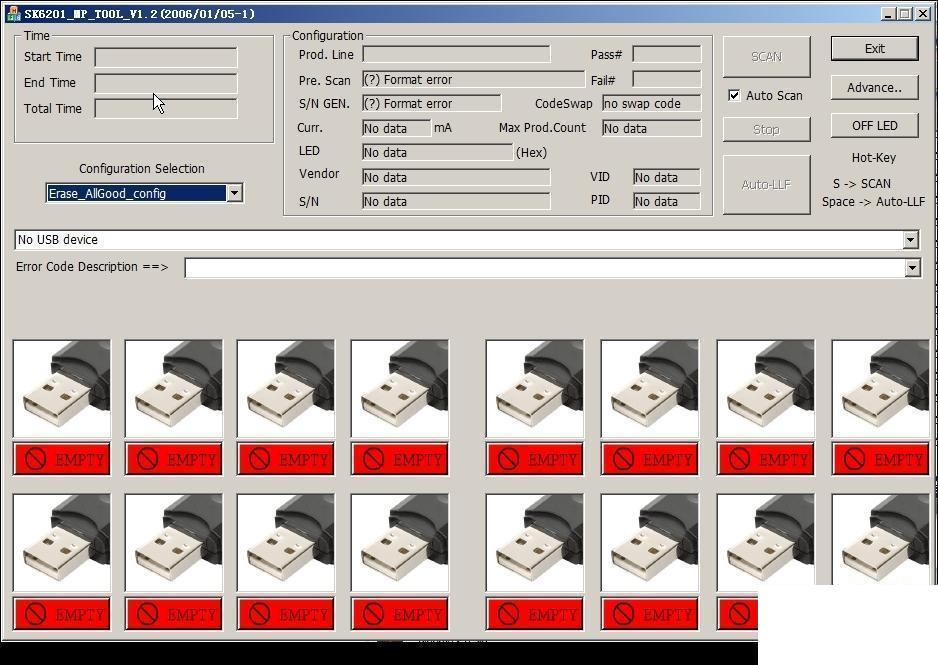Click the second red EMPTY status in bottom row
The width and height of the screenshot is (938, 665).
tap(173, 614)
